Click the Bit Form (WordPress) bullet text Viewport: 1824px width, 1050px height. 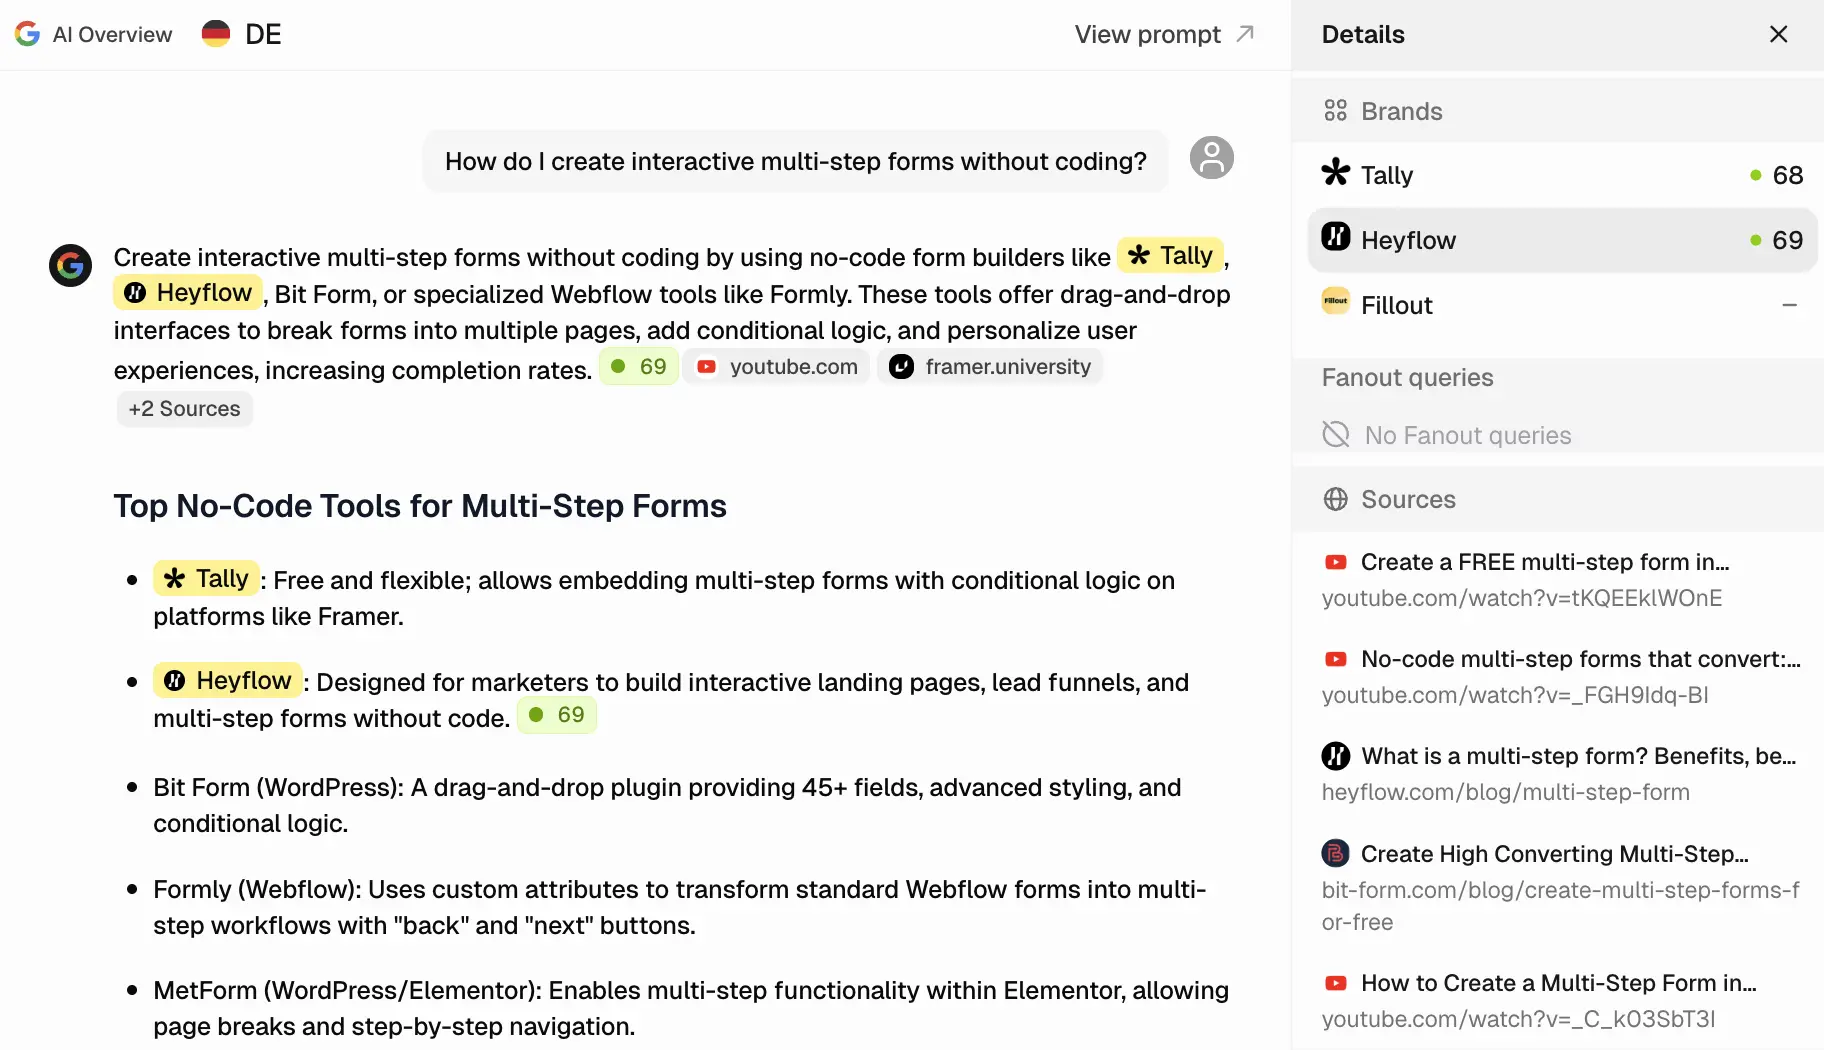(x=667, y=805)
